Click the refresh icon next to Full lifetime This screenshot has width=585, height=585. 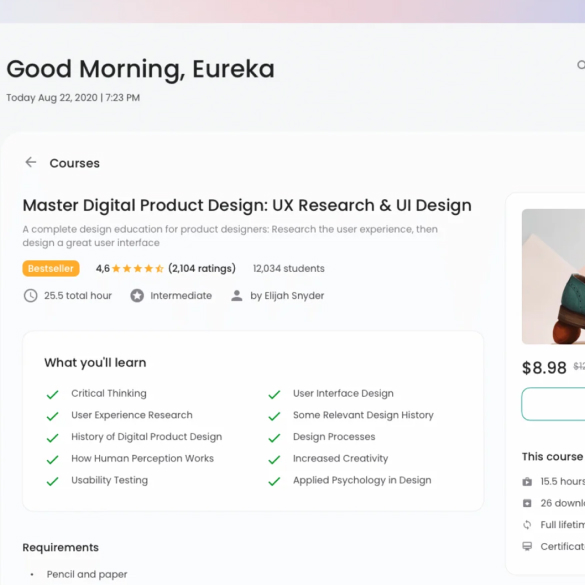click(x=527, y=525)
